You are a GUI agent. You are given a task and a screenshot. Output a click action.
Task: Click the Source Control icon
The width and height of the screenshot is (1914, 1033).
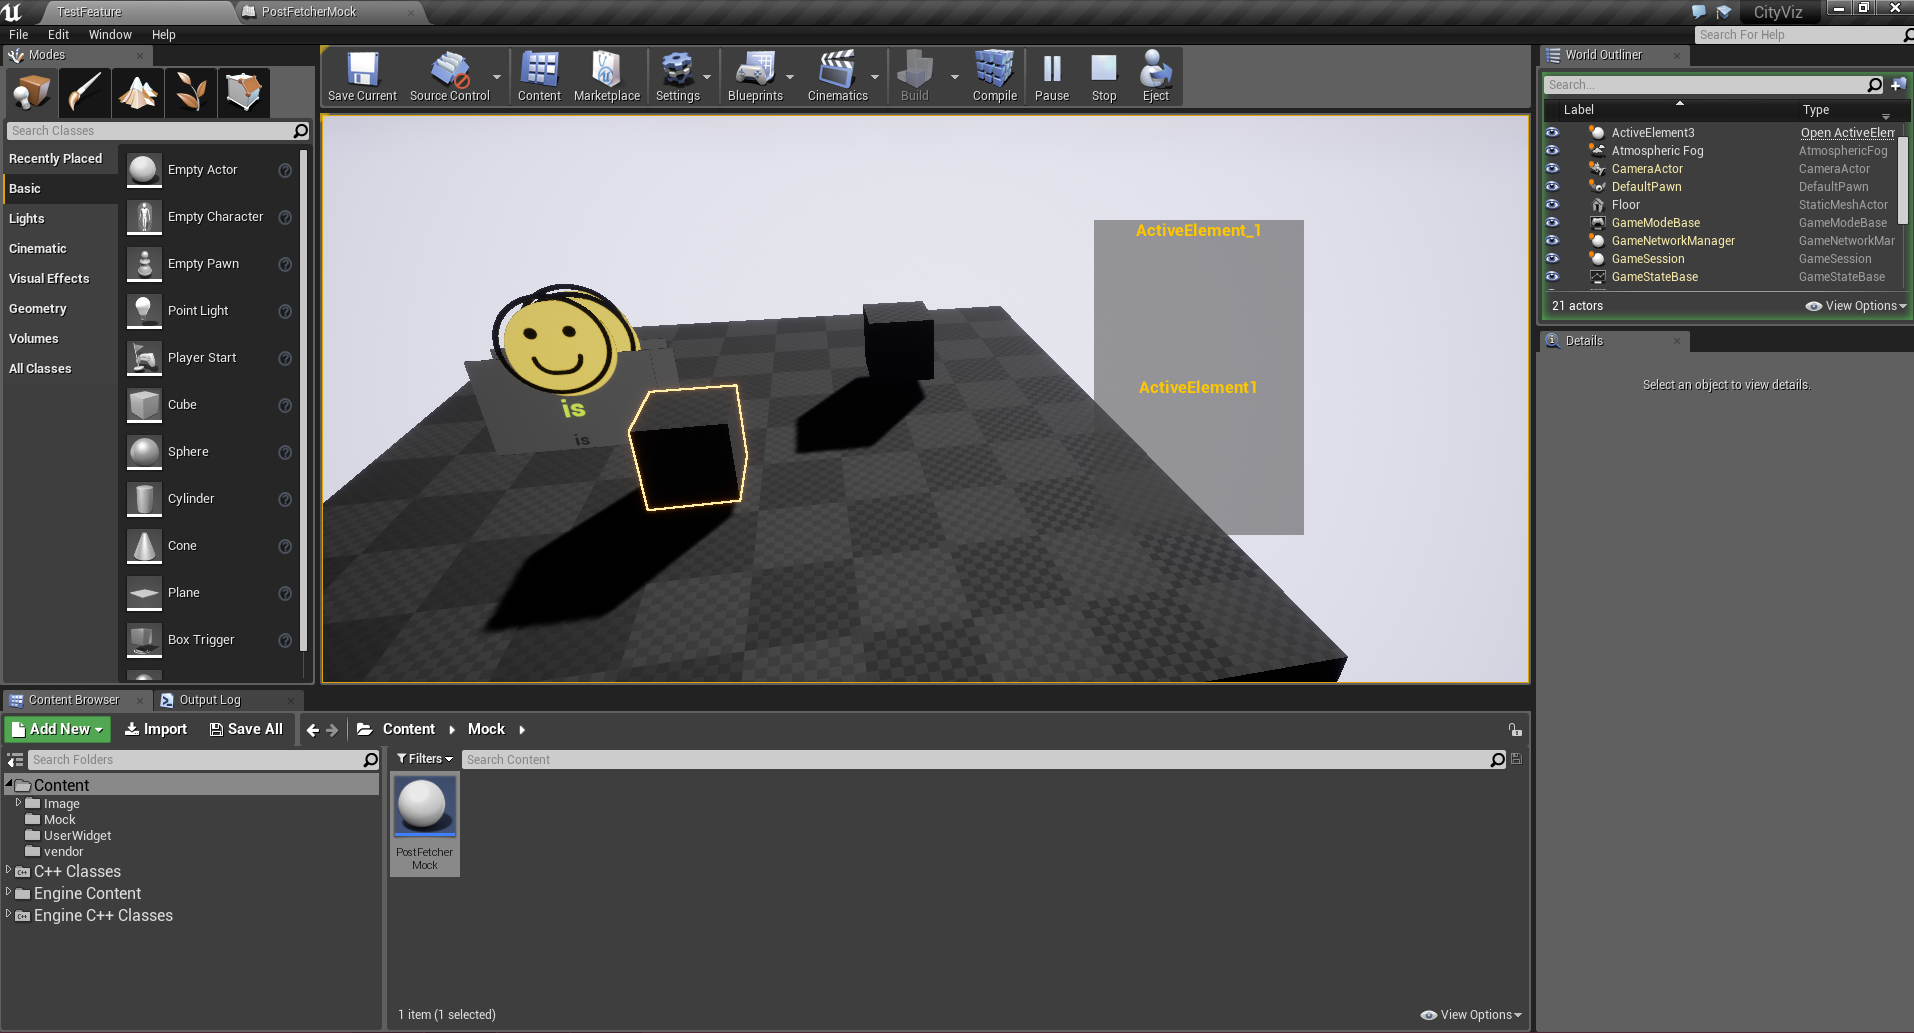(x=448, y=75)
